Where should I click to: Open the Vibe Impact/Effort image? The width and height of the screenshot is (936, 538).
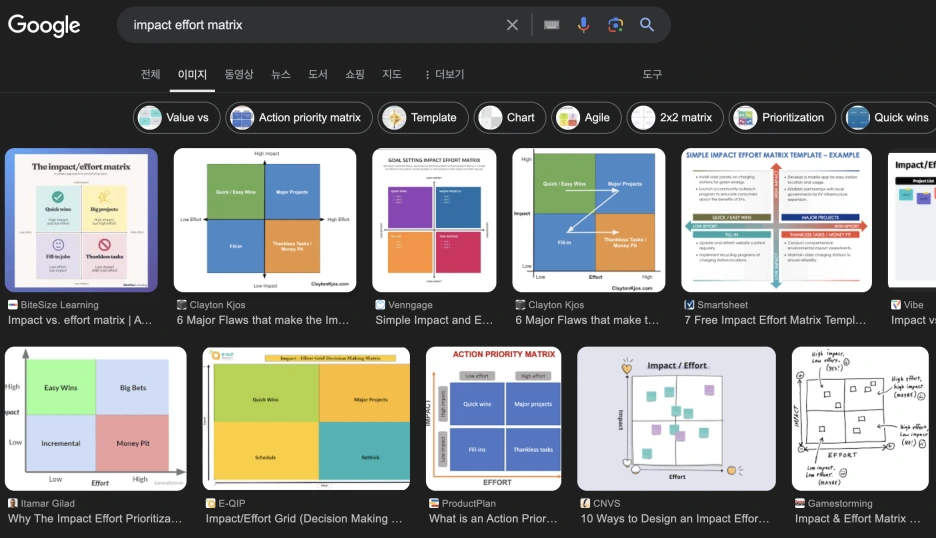tap(912, 220)
